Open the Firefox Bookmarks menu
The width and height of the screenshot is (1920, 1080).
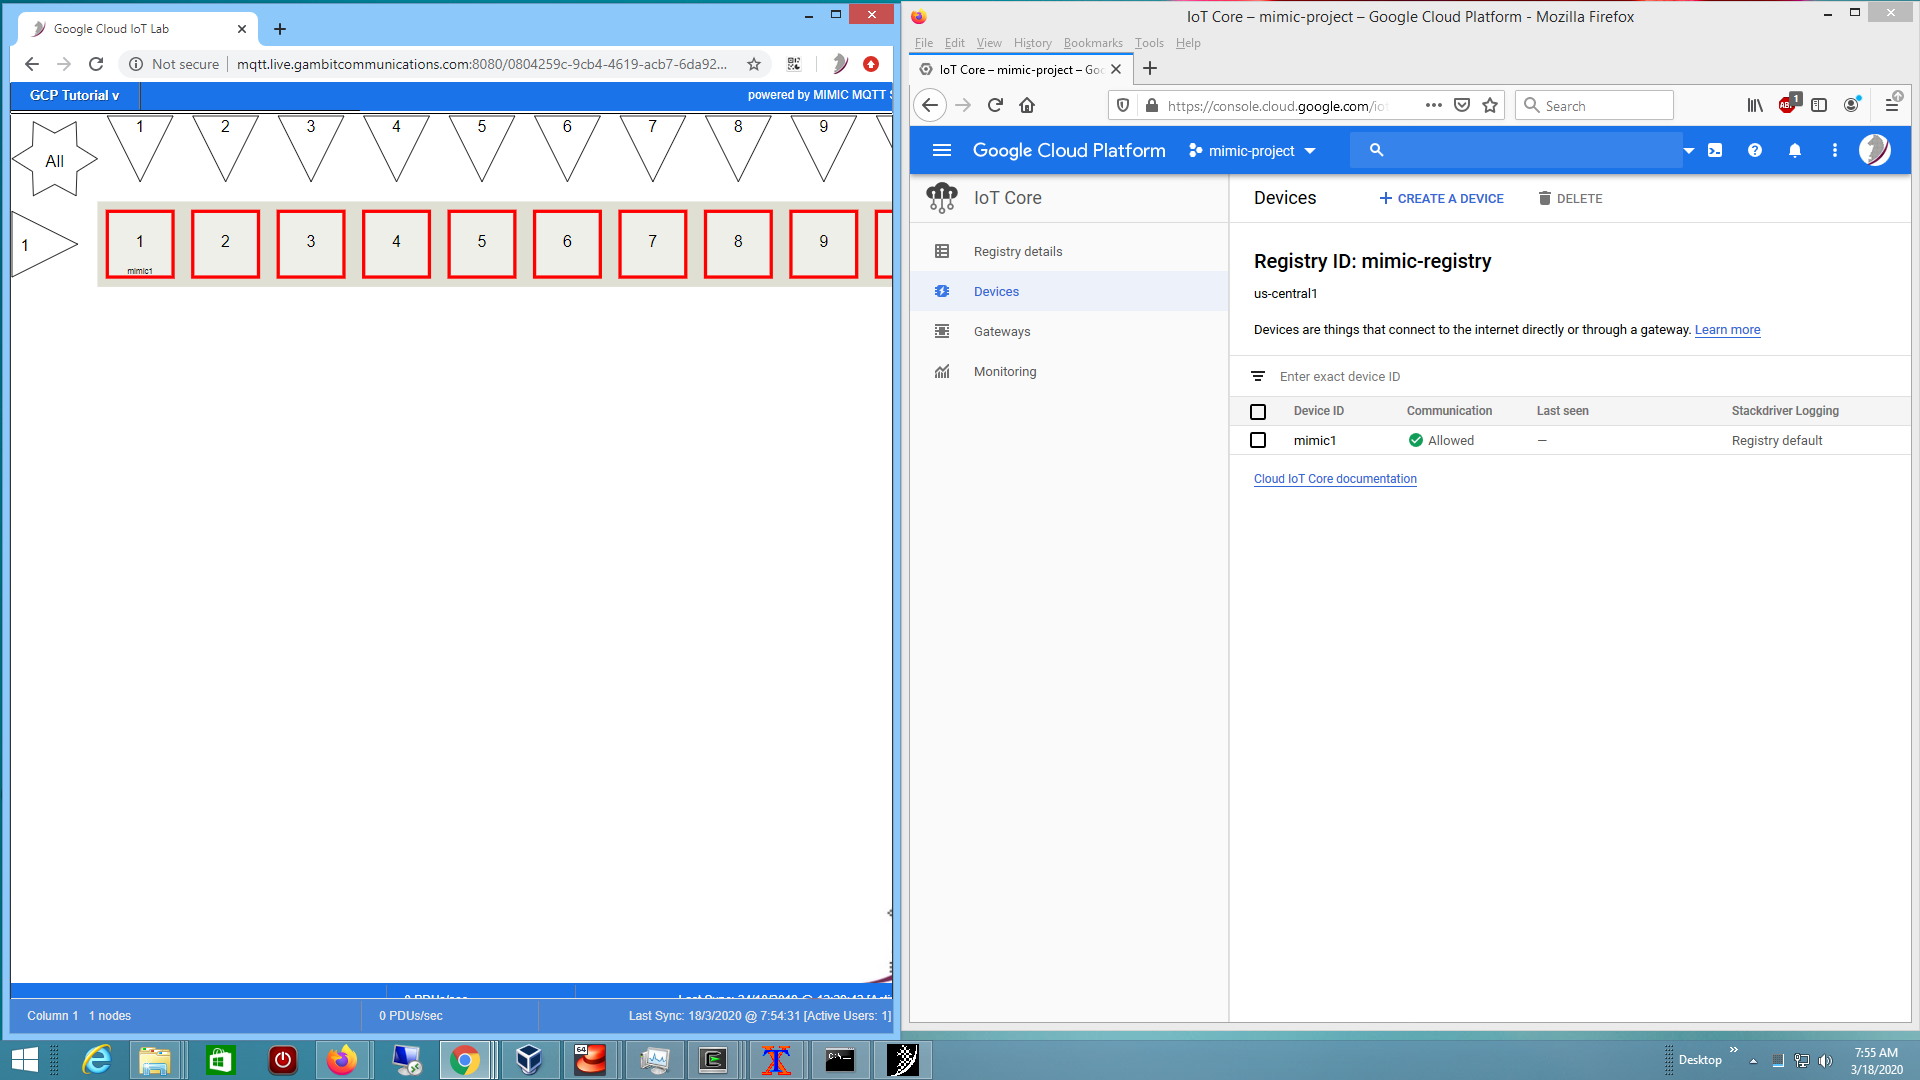[1093, 43]
